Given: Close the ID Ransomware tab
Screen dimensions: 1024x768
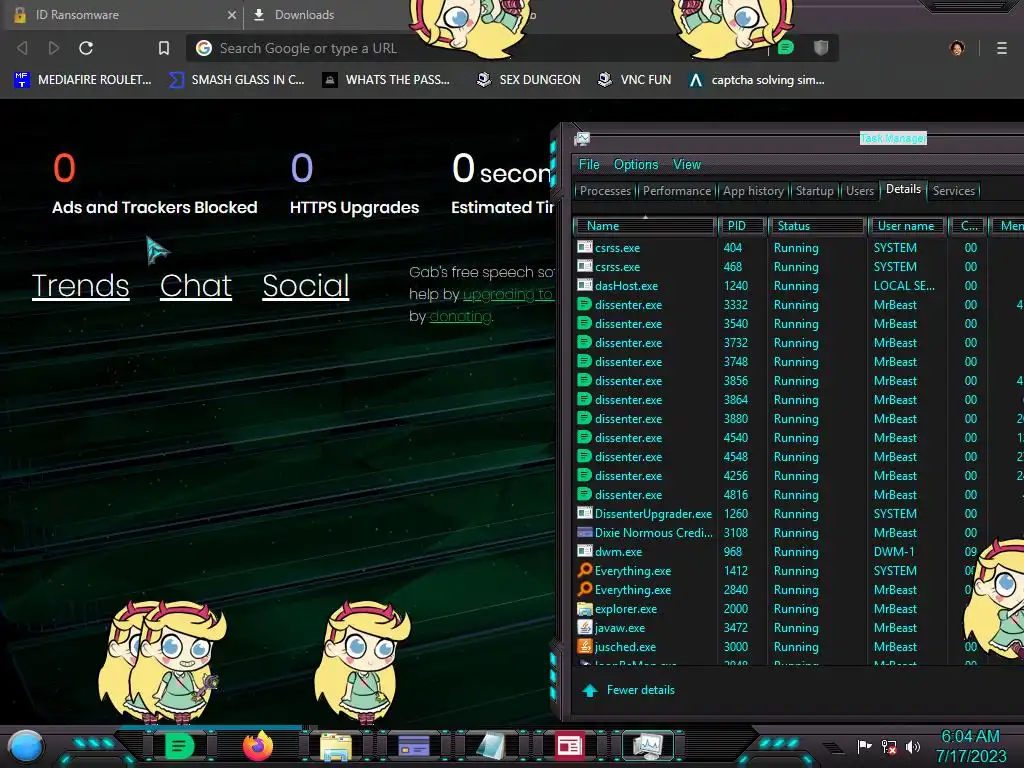Looking at the screenshot, I should pos(231,14).
